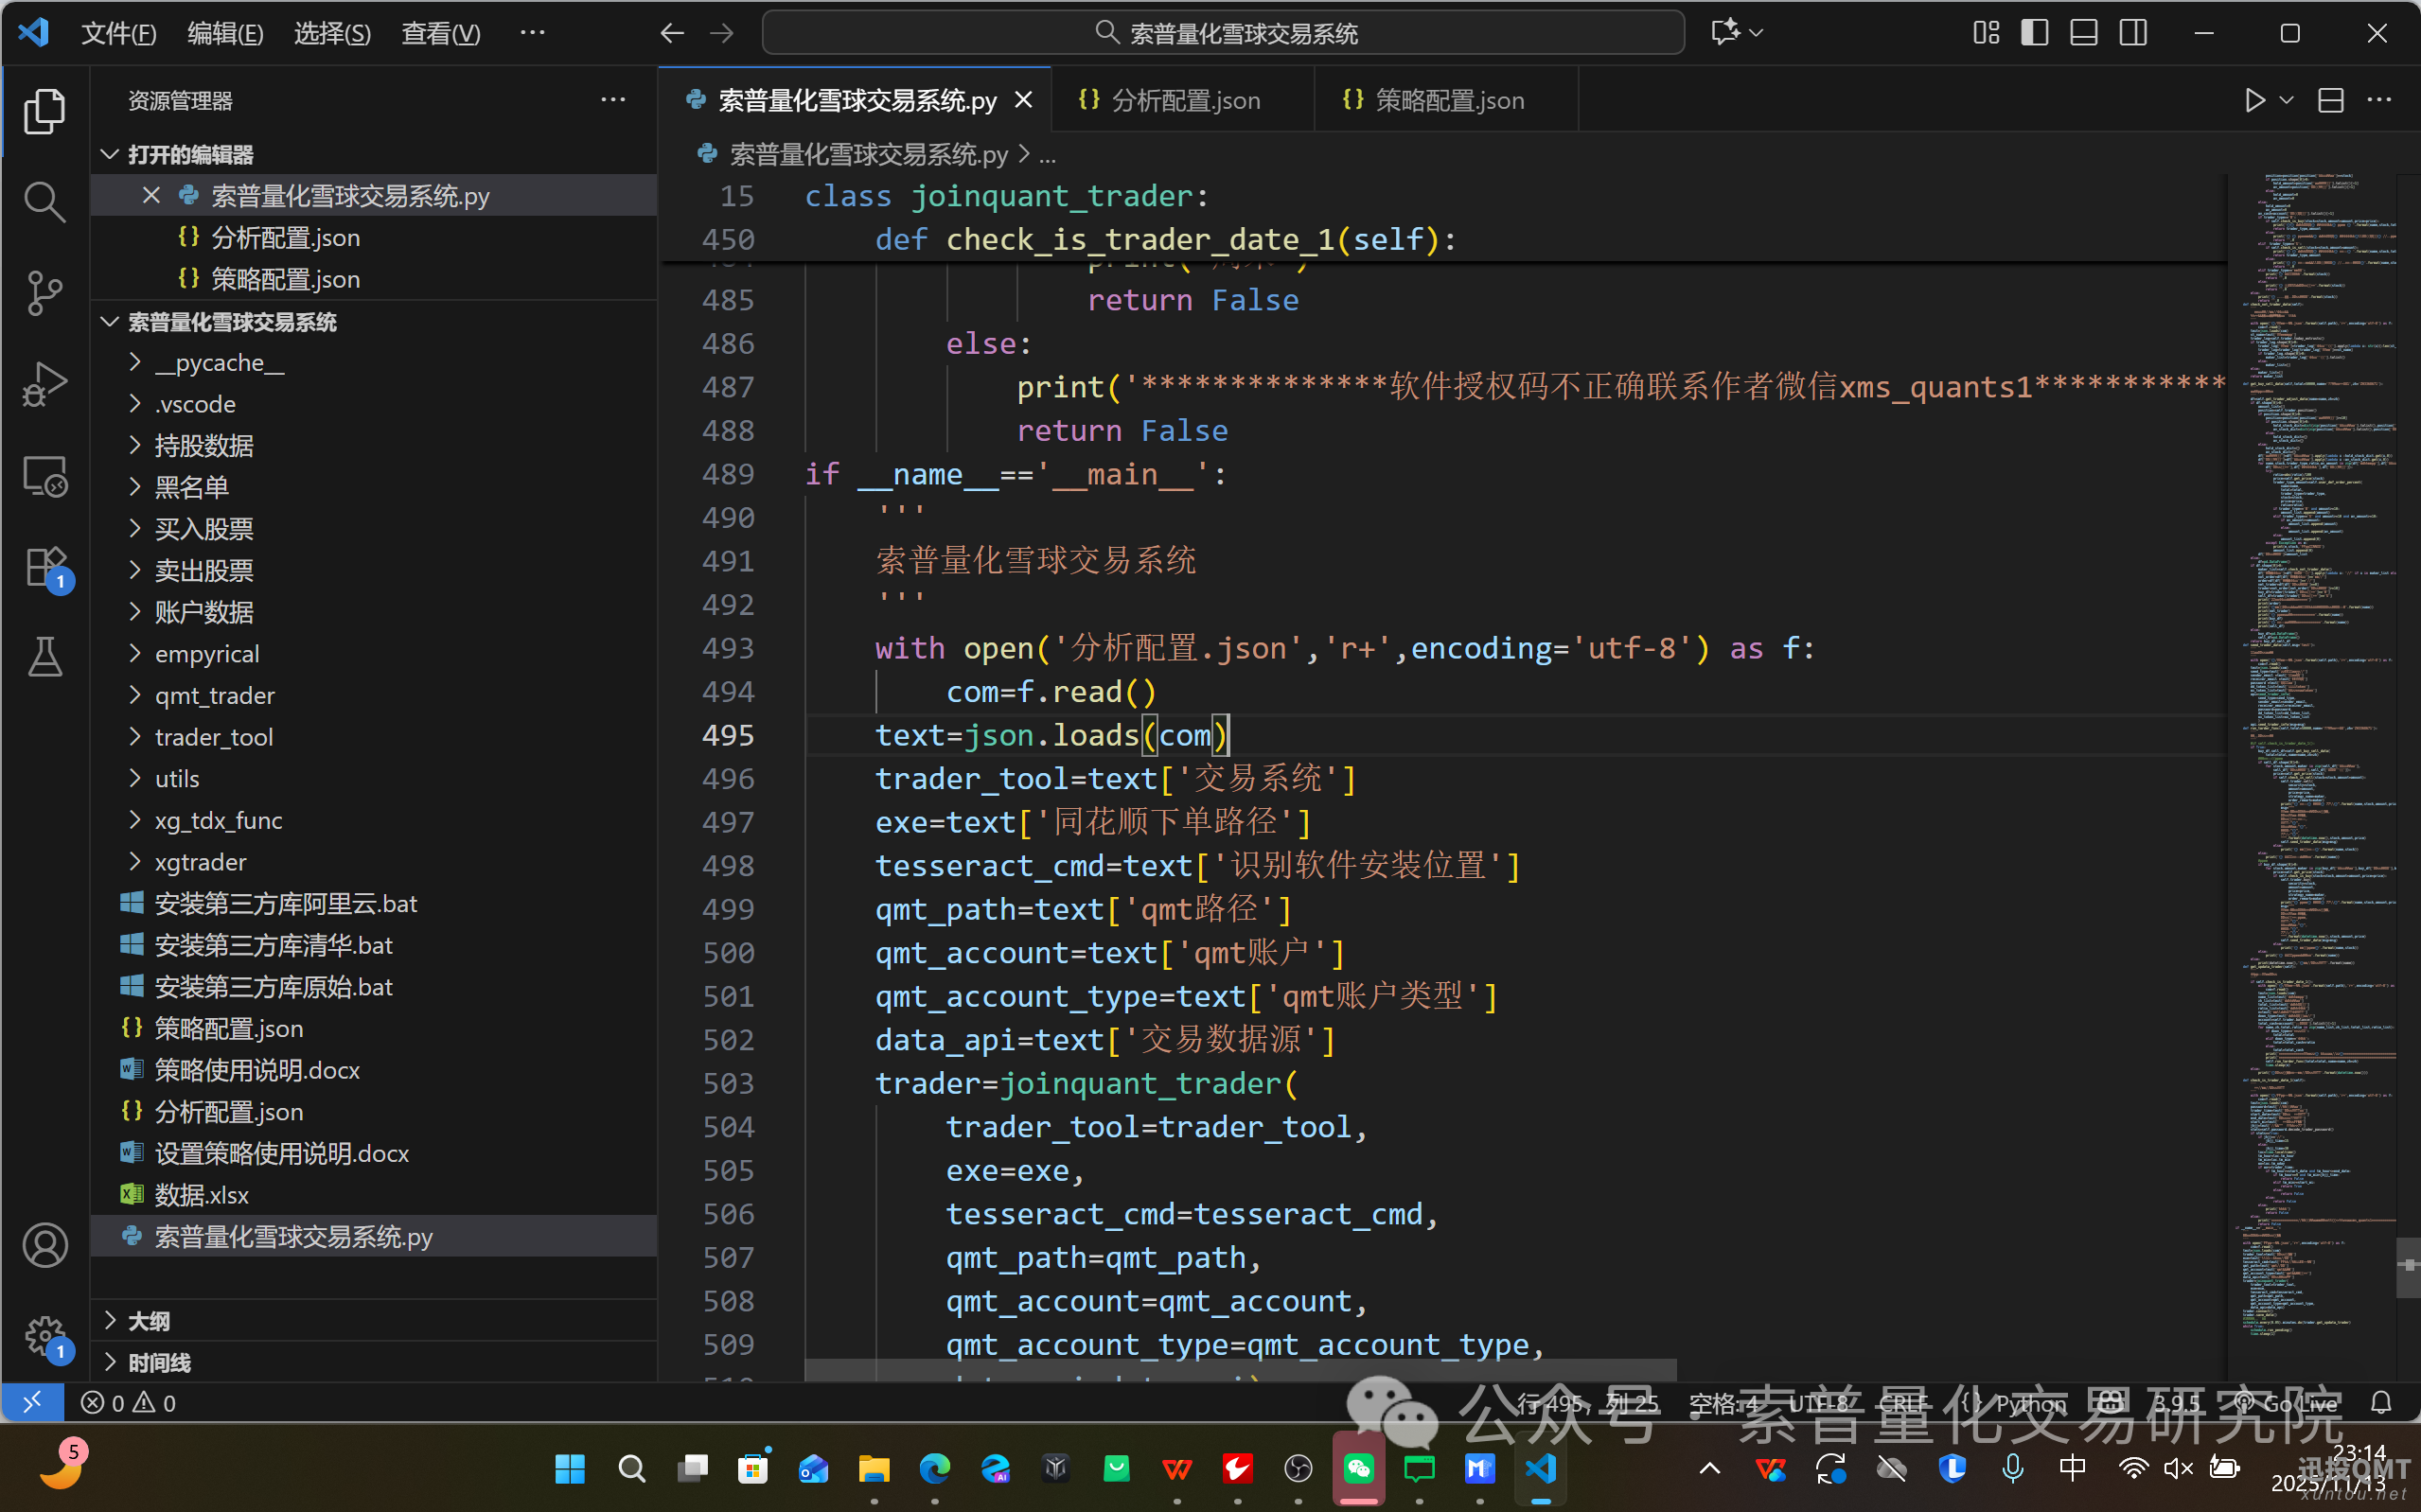This screenshot has width=2421, height=1512.
Task: Open Remote Explorer view
Action: (44, 476)
